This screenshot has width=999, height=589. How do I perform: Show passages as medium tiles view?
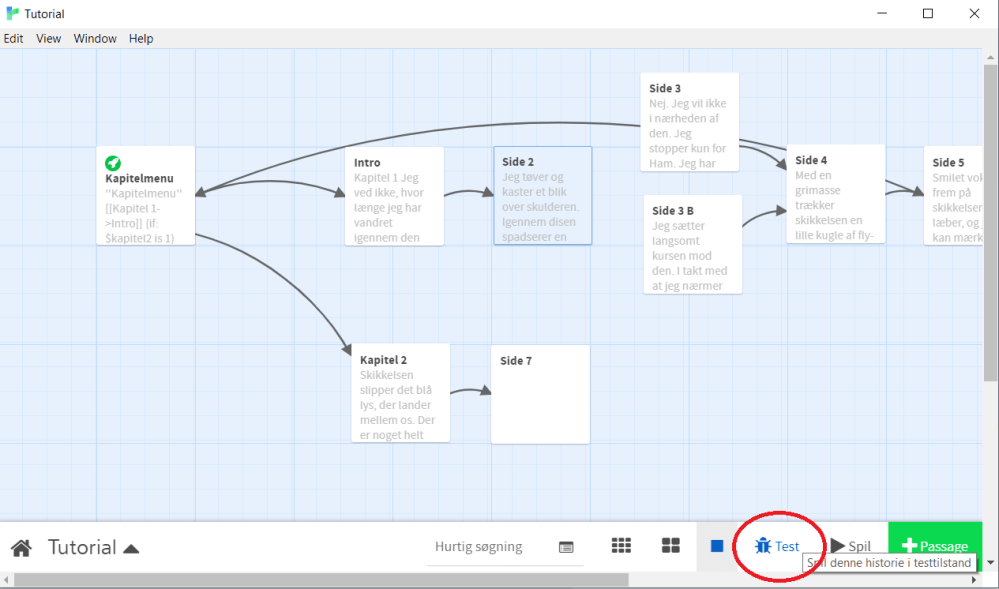pos(671,546)
